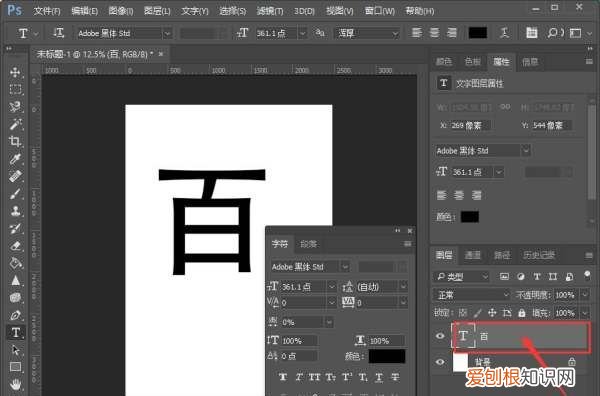Toggle lock all for layer

(x=522, y=313)
